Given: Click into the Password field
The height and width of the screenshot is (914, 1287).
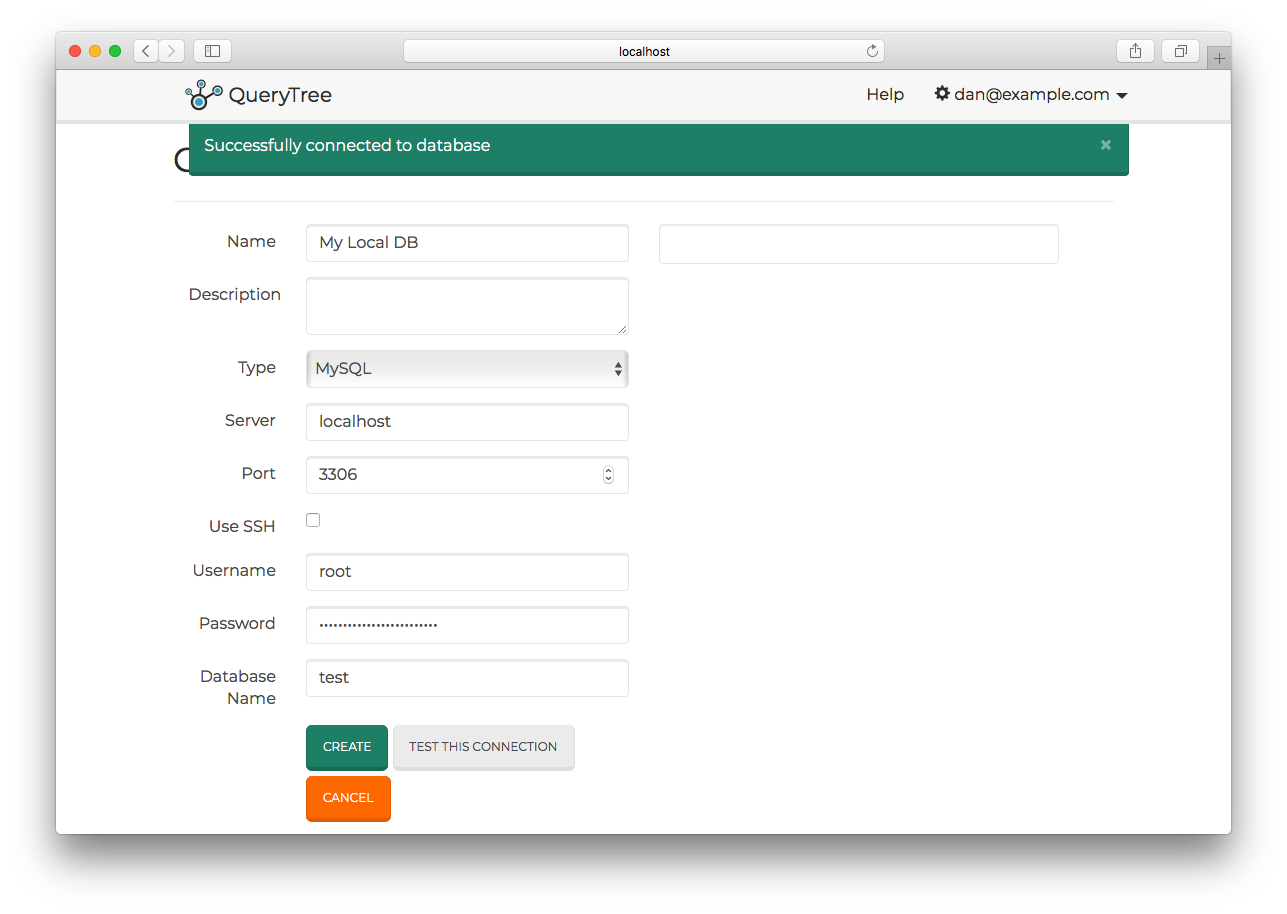Looking at the screenshot, I should pos(467,625).
